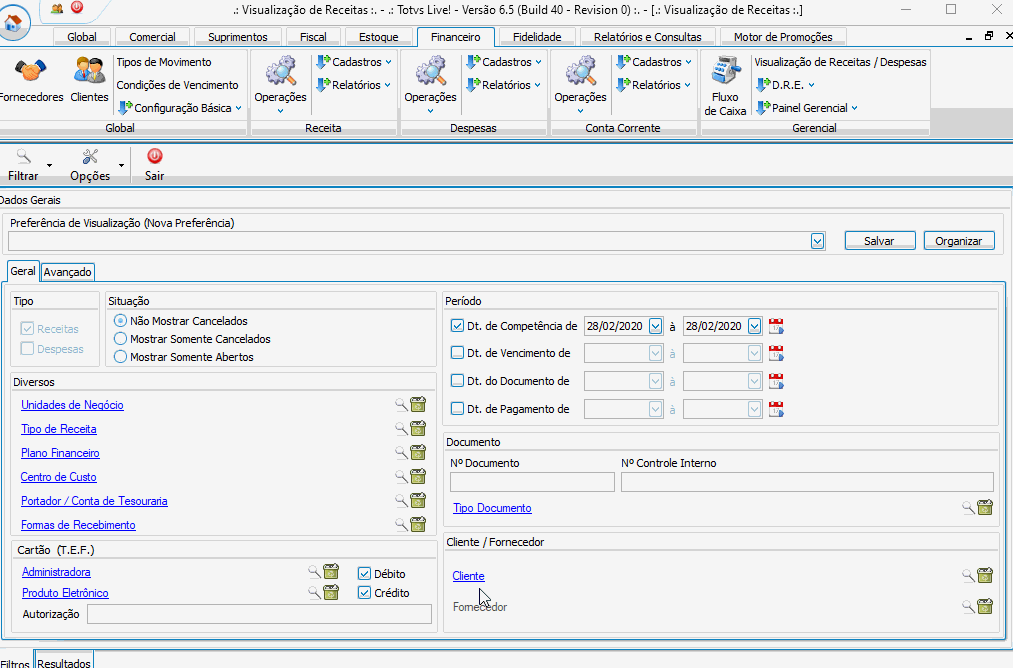Click the clear icon for Plano Financeiro
Viewport: 1013px width, 668px height.
(419, 452)
